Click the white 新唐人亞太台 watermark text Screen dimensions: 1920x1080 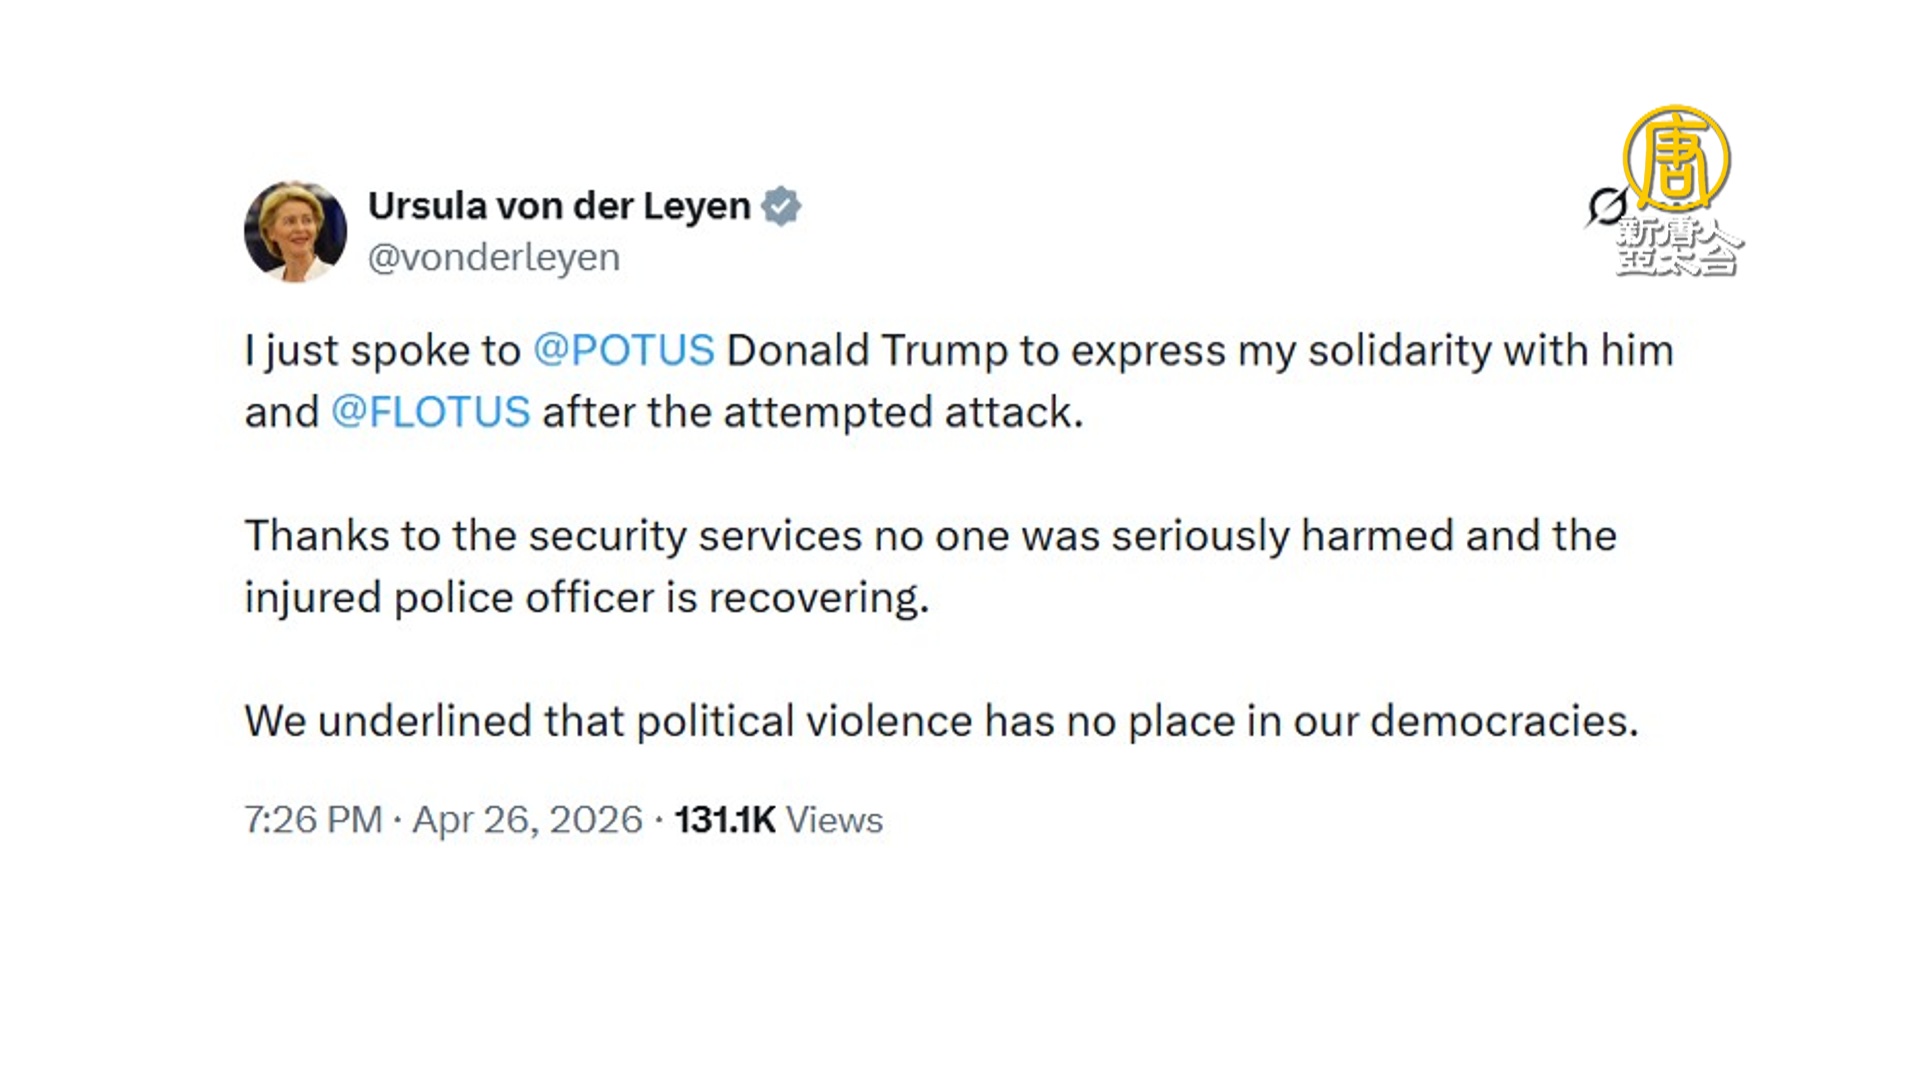pyautogui.click(x=1678, y=247)
